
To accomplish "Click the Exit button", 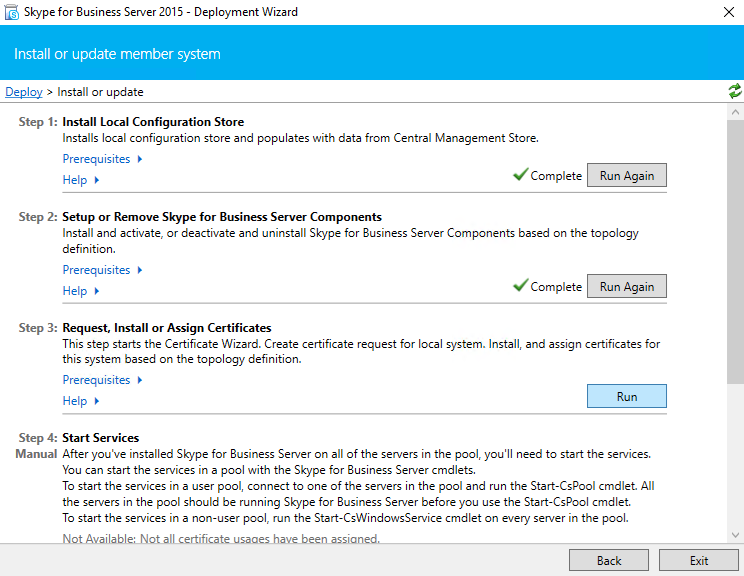I will pos(698,560).
